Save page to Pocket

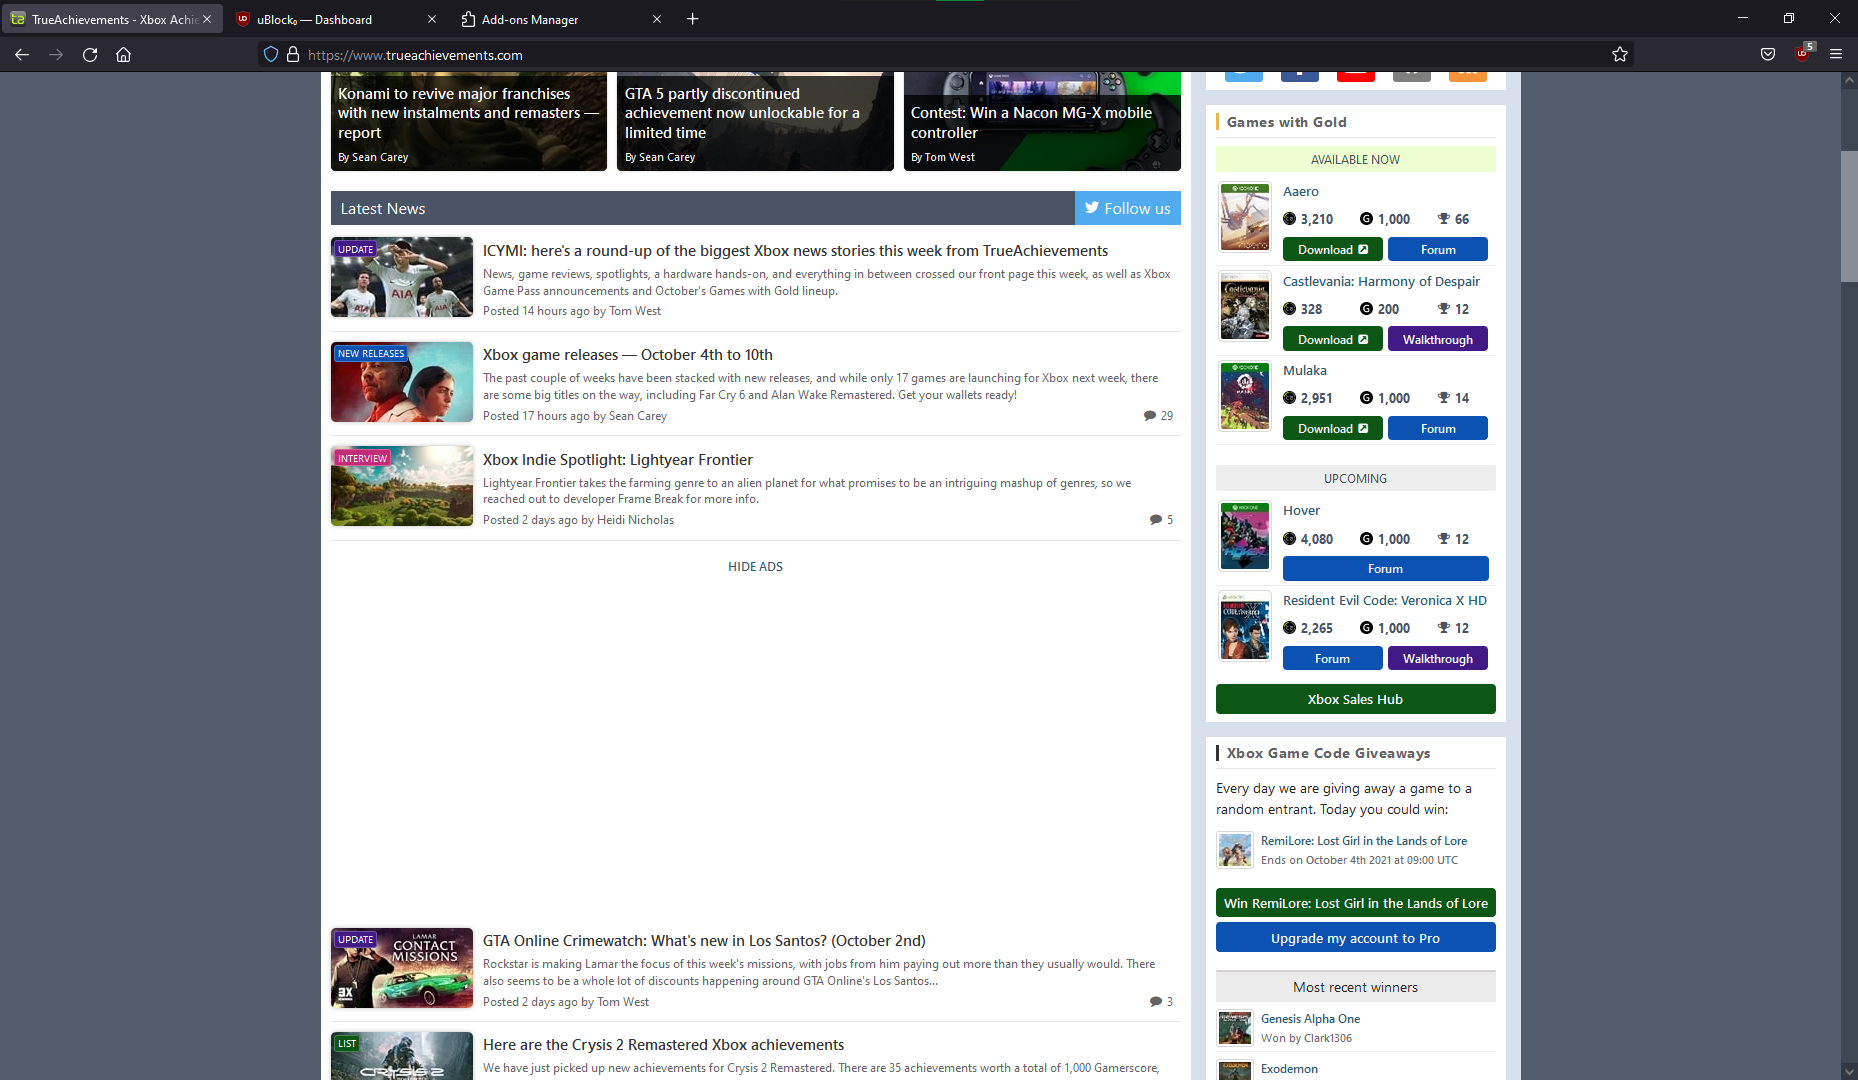tap(1766, 55)
